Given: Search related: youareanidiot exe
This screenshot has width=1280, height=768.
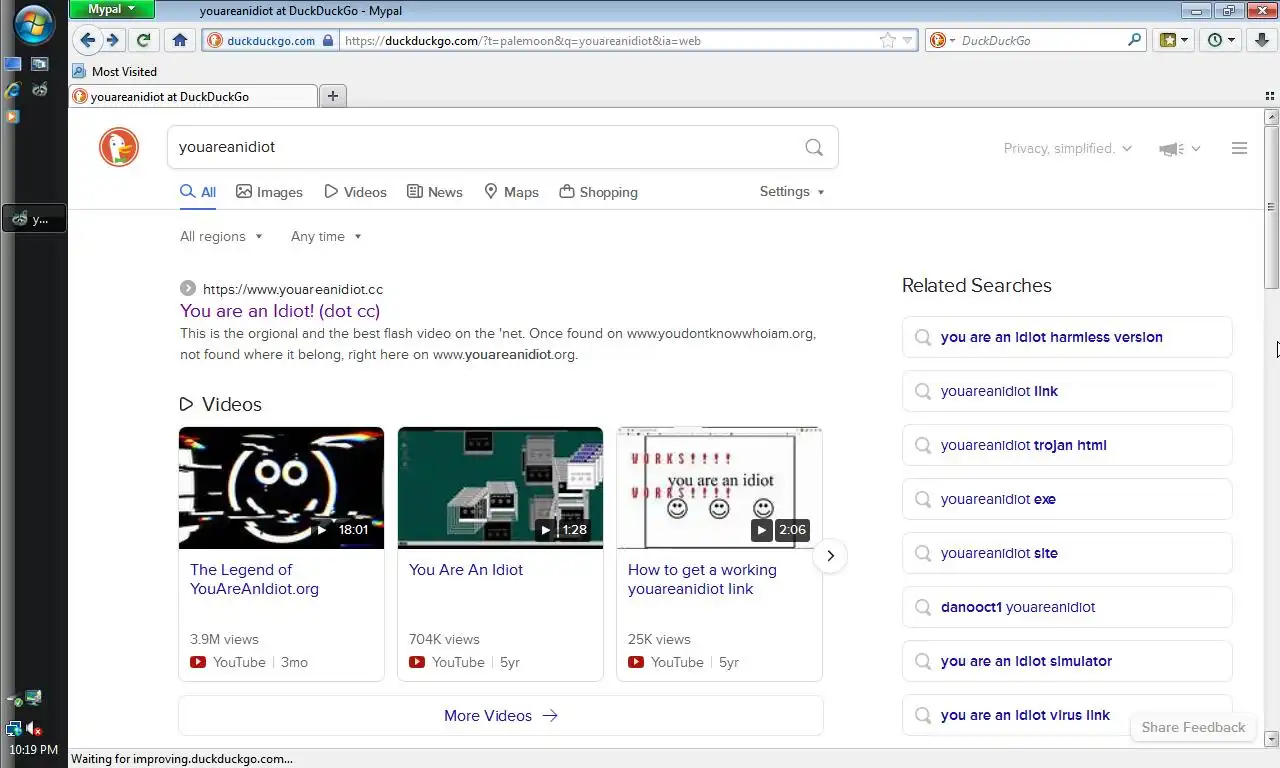Looking at the screenshot, I should (x=1067, y=499).
